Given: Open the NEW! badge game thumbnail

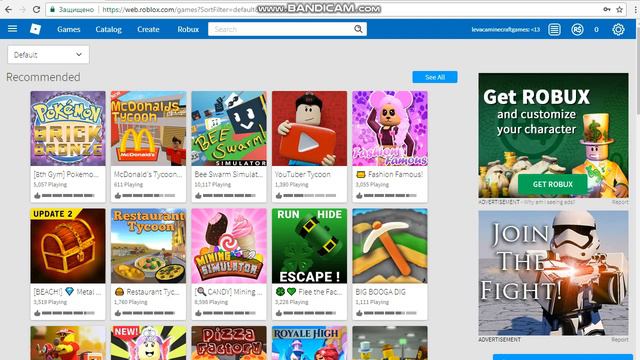Looking at the screenshot, I should 148,343.
